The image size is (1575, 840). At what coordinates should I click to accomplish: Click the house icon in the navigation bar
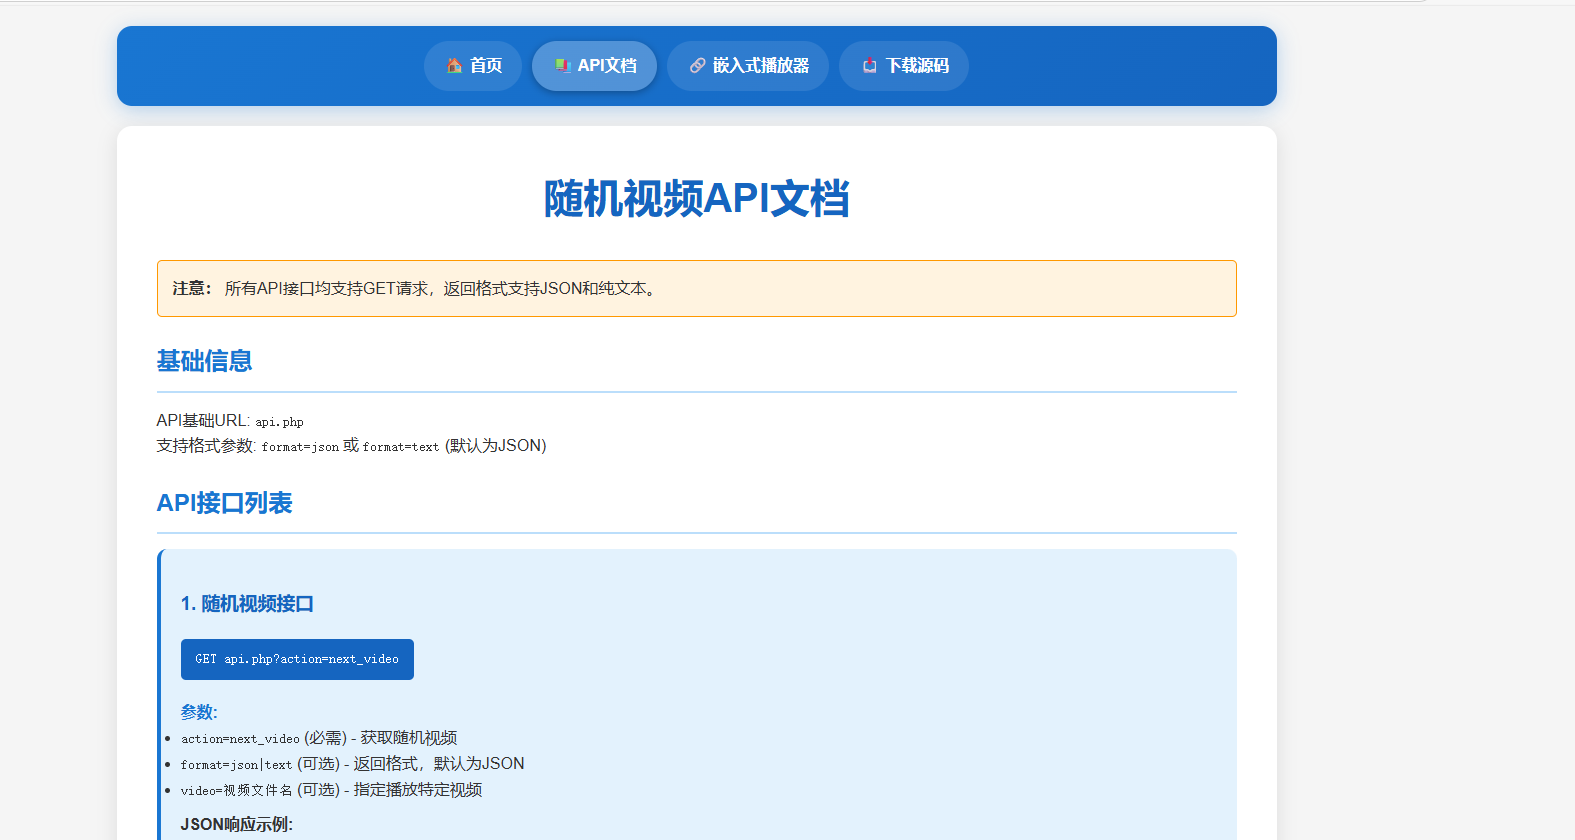pyautogui.click(x=454, y=66)
